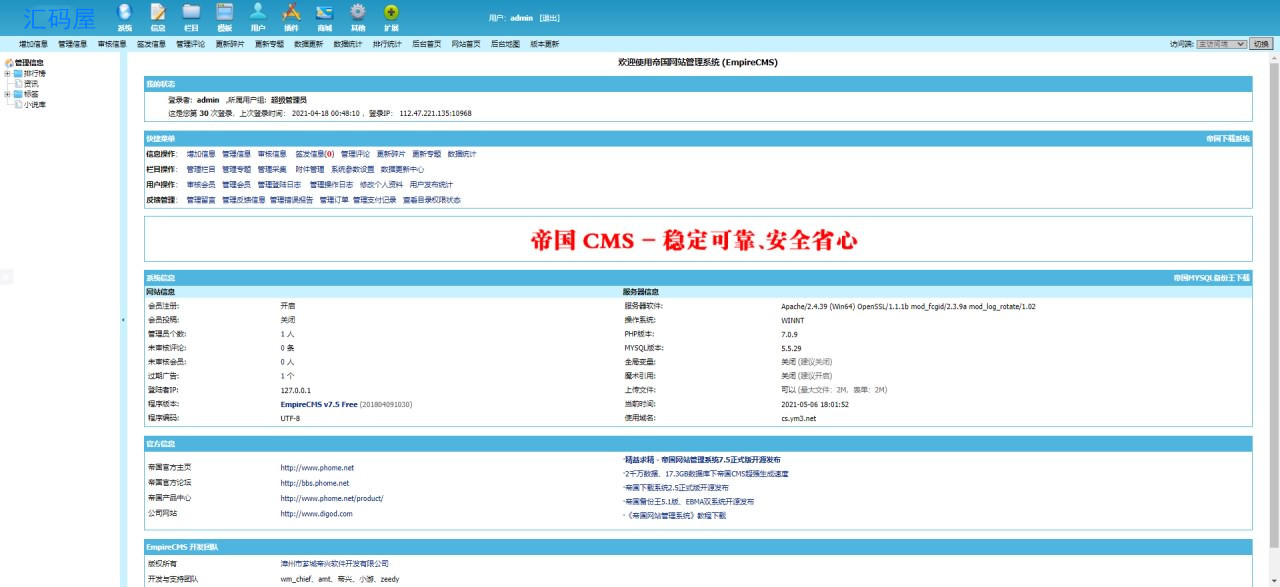The width and height of the screenshot is (1280, 587).
Task: Open the 其他 (Other) gear icon
Action: [x=358, y=16]
